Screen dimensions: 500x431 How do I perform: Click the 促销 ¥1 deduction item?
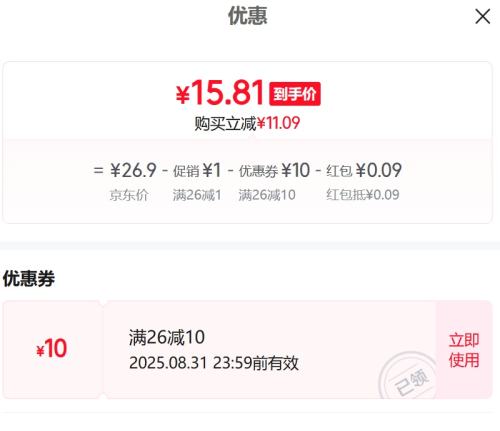(x=197, y=171)
